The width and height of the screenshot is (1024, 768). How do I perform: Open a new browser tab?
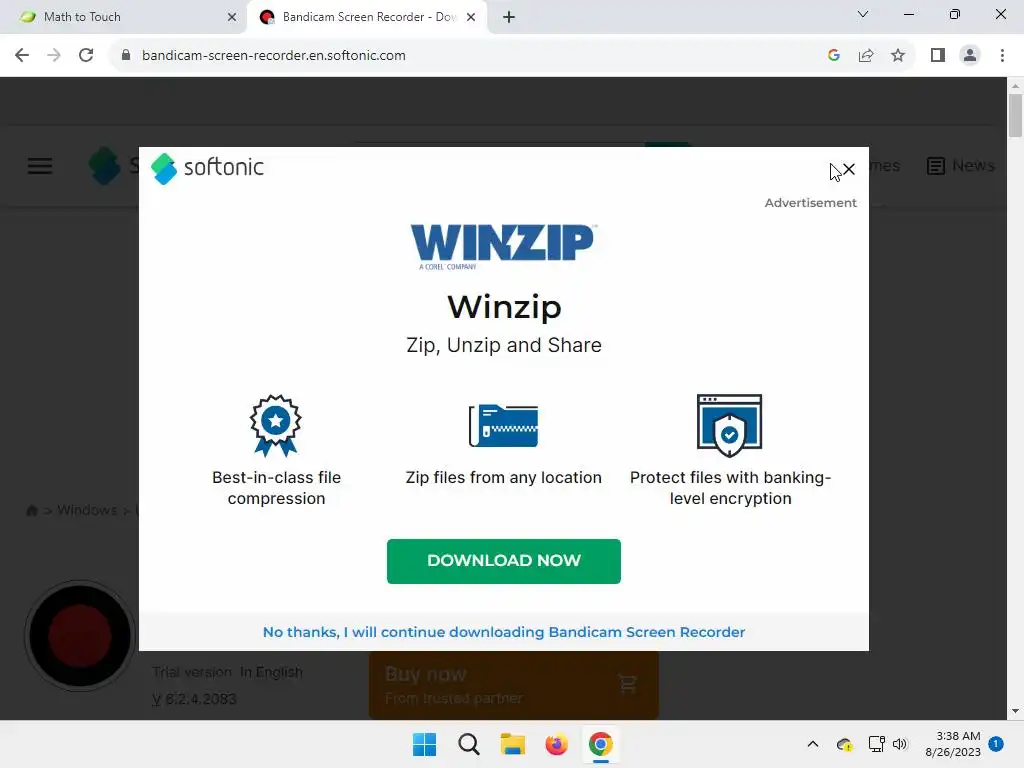coord(509,17)
